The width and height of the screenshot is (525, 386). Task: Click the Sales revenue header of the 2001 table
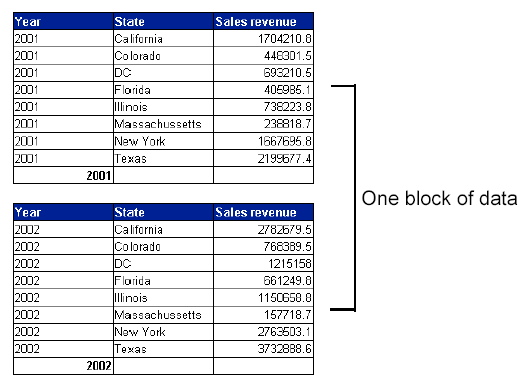point(264,21)
